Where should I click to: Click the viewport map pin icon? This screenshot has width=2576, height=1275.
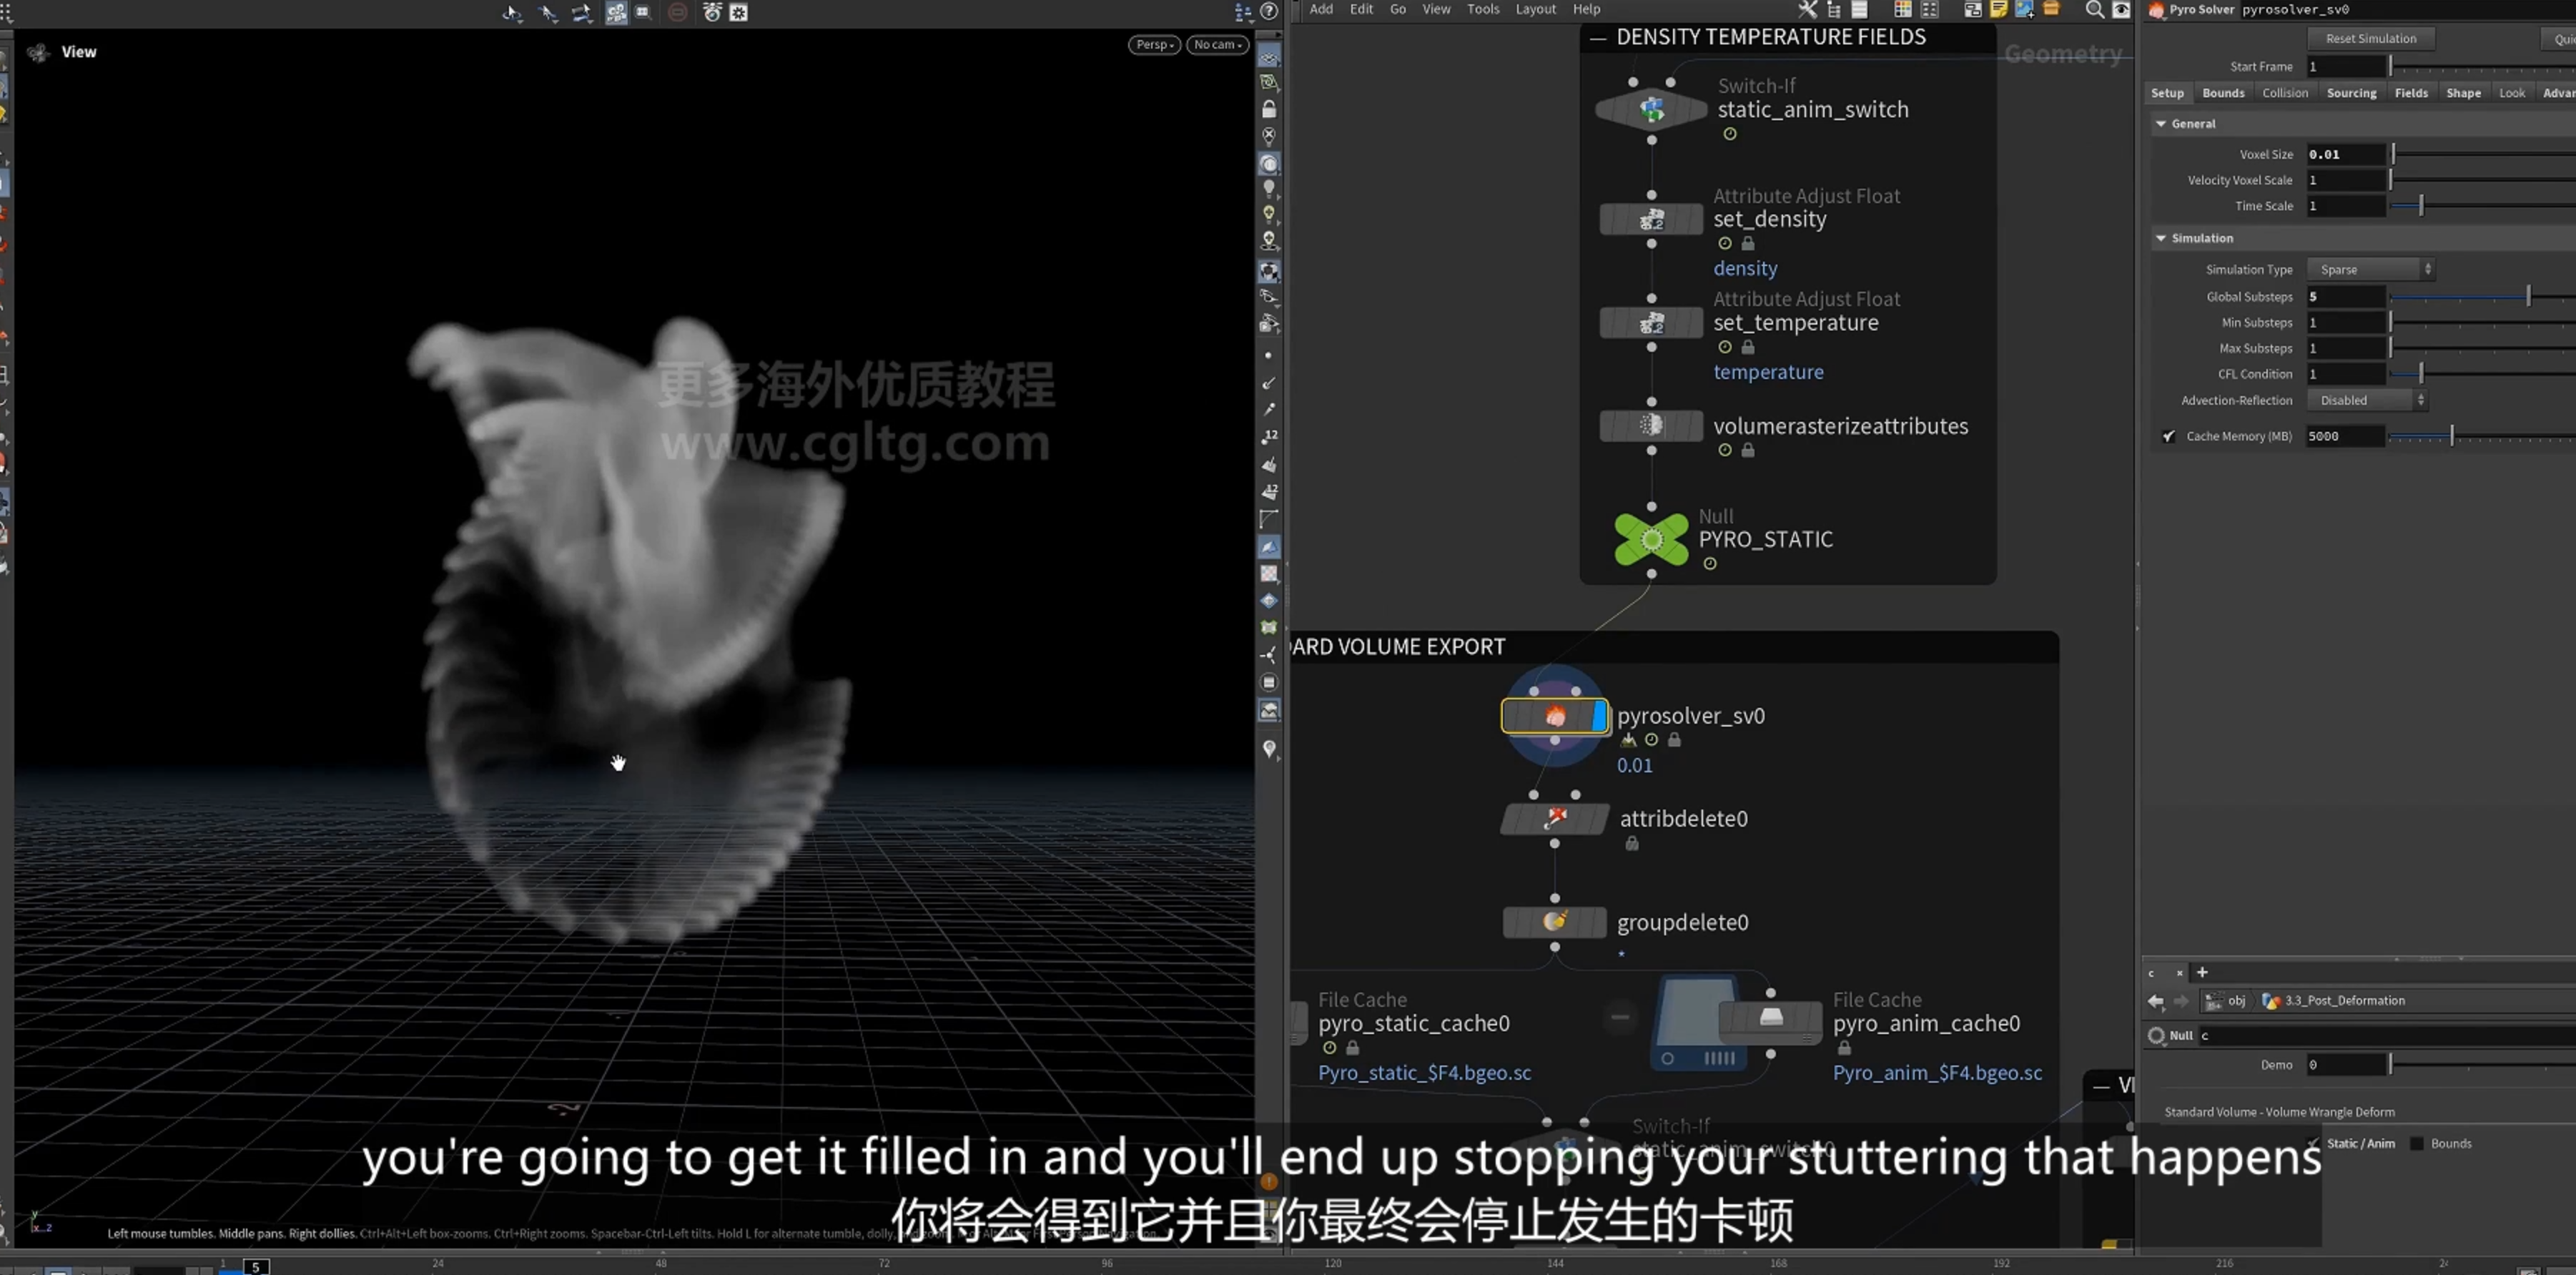[1269, 748]
